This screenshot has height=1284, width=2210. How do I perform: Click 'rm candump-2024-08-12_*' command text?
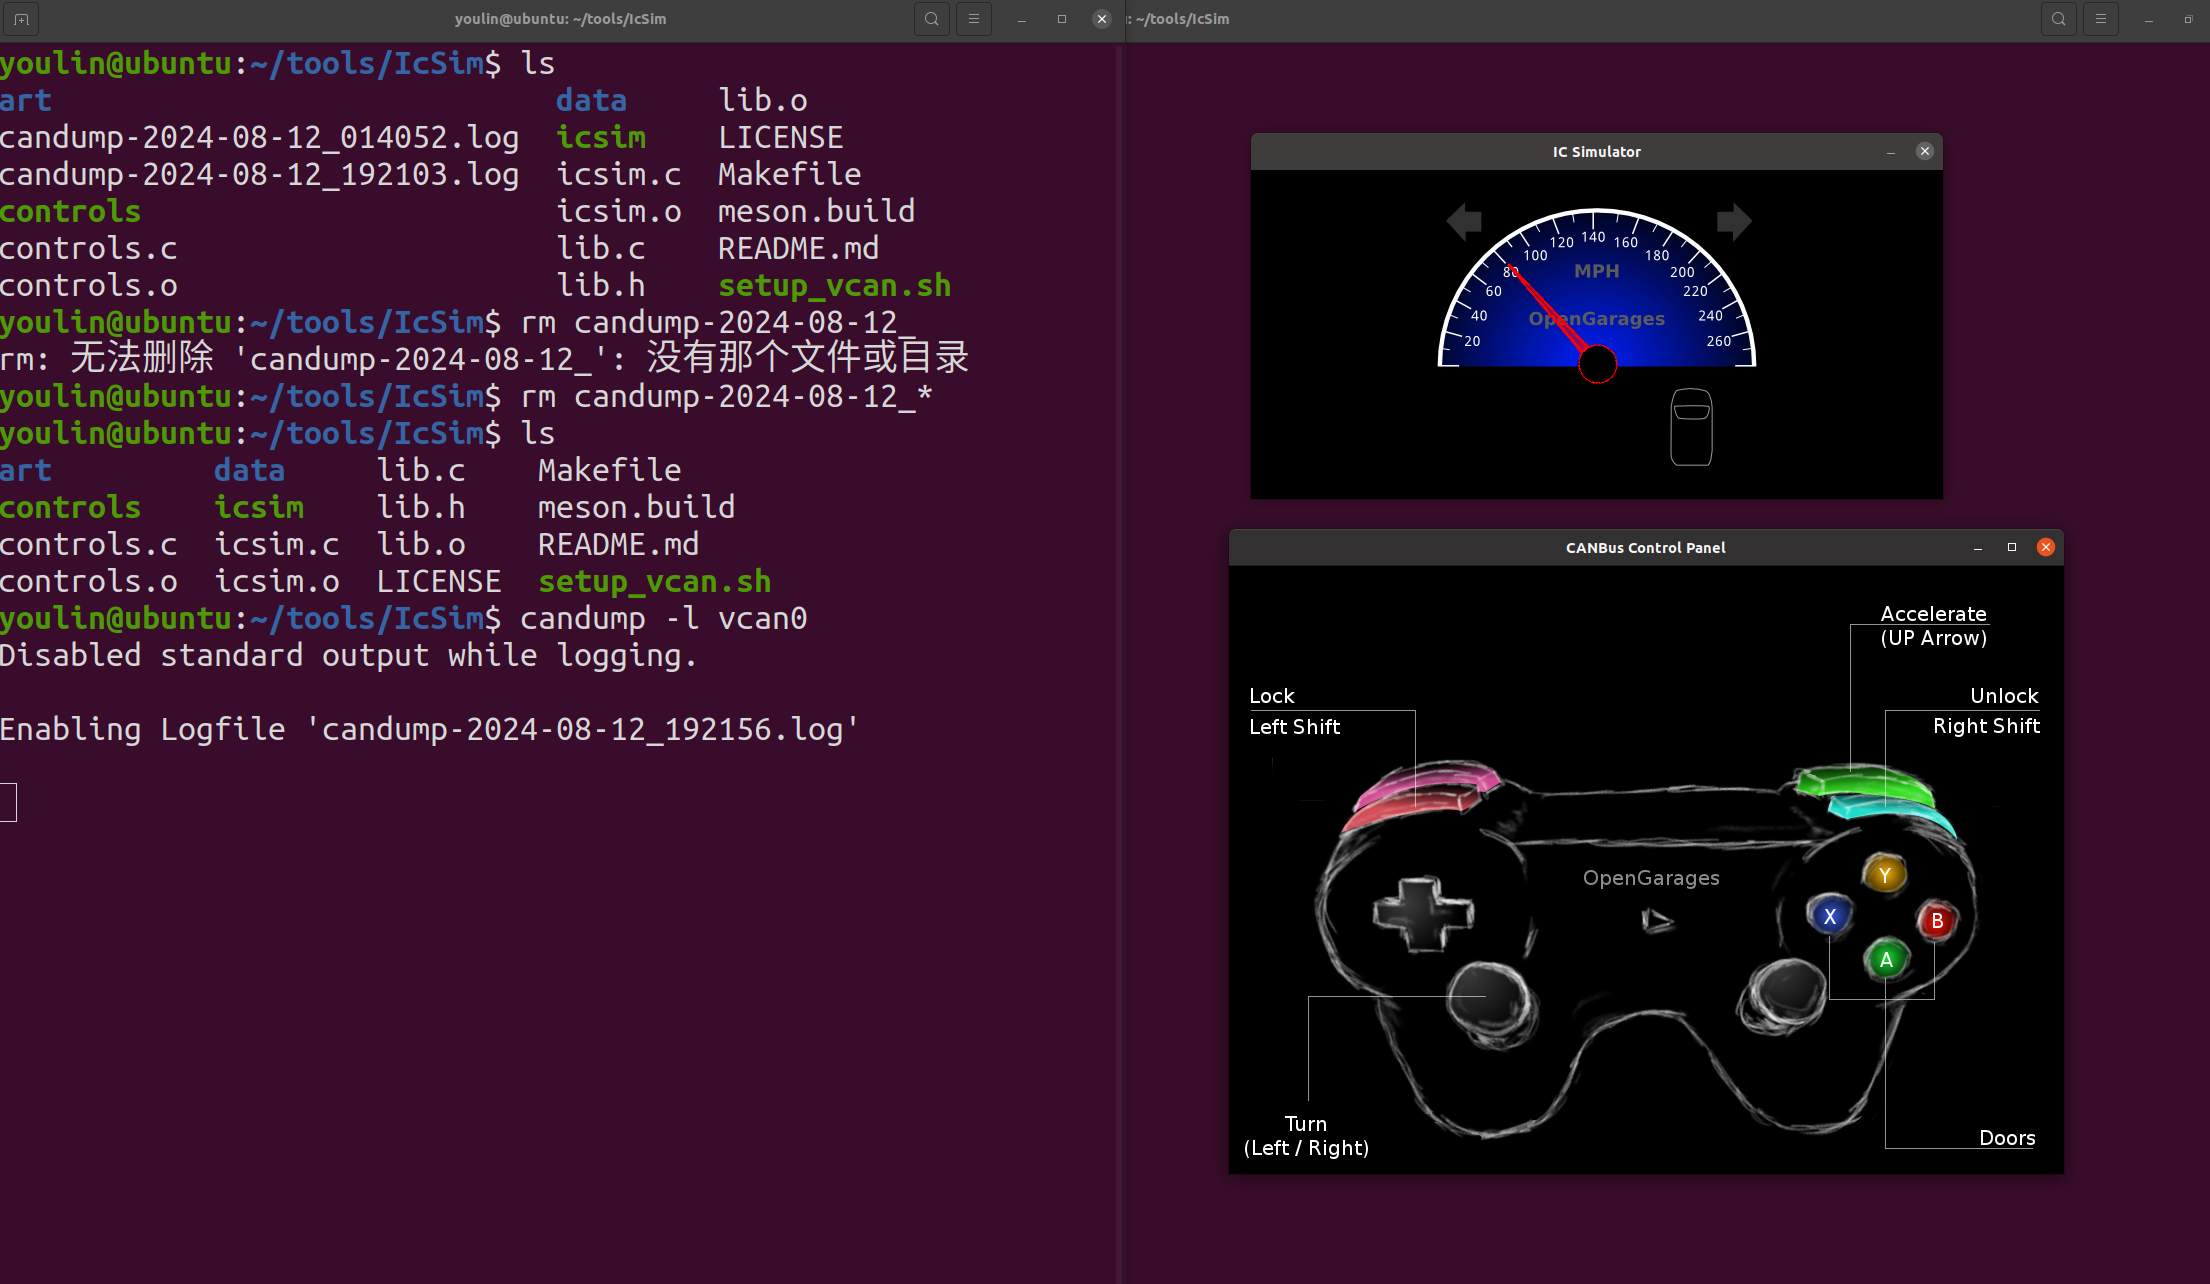click(727, 396)
